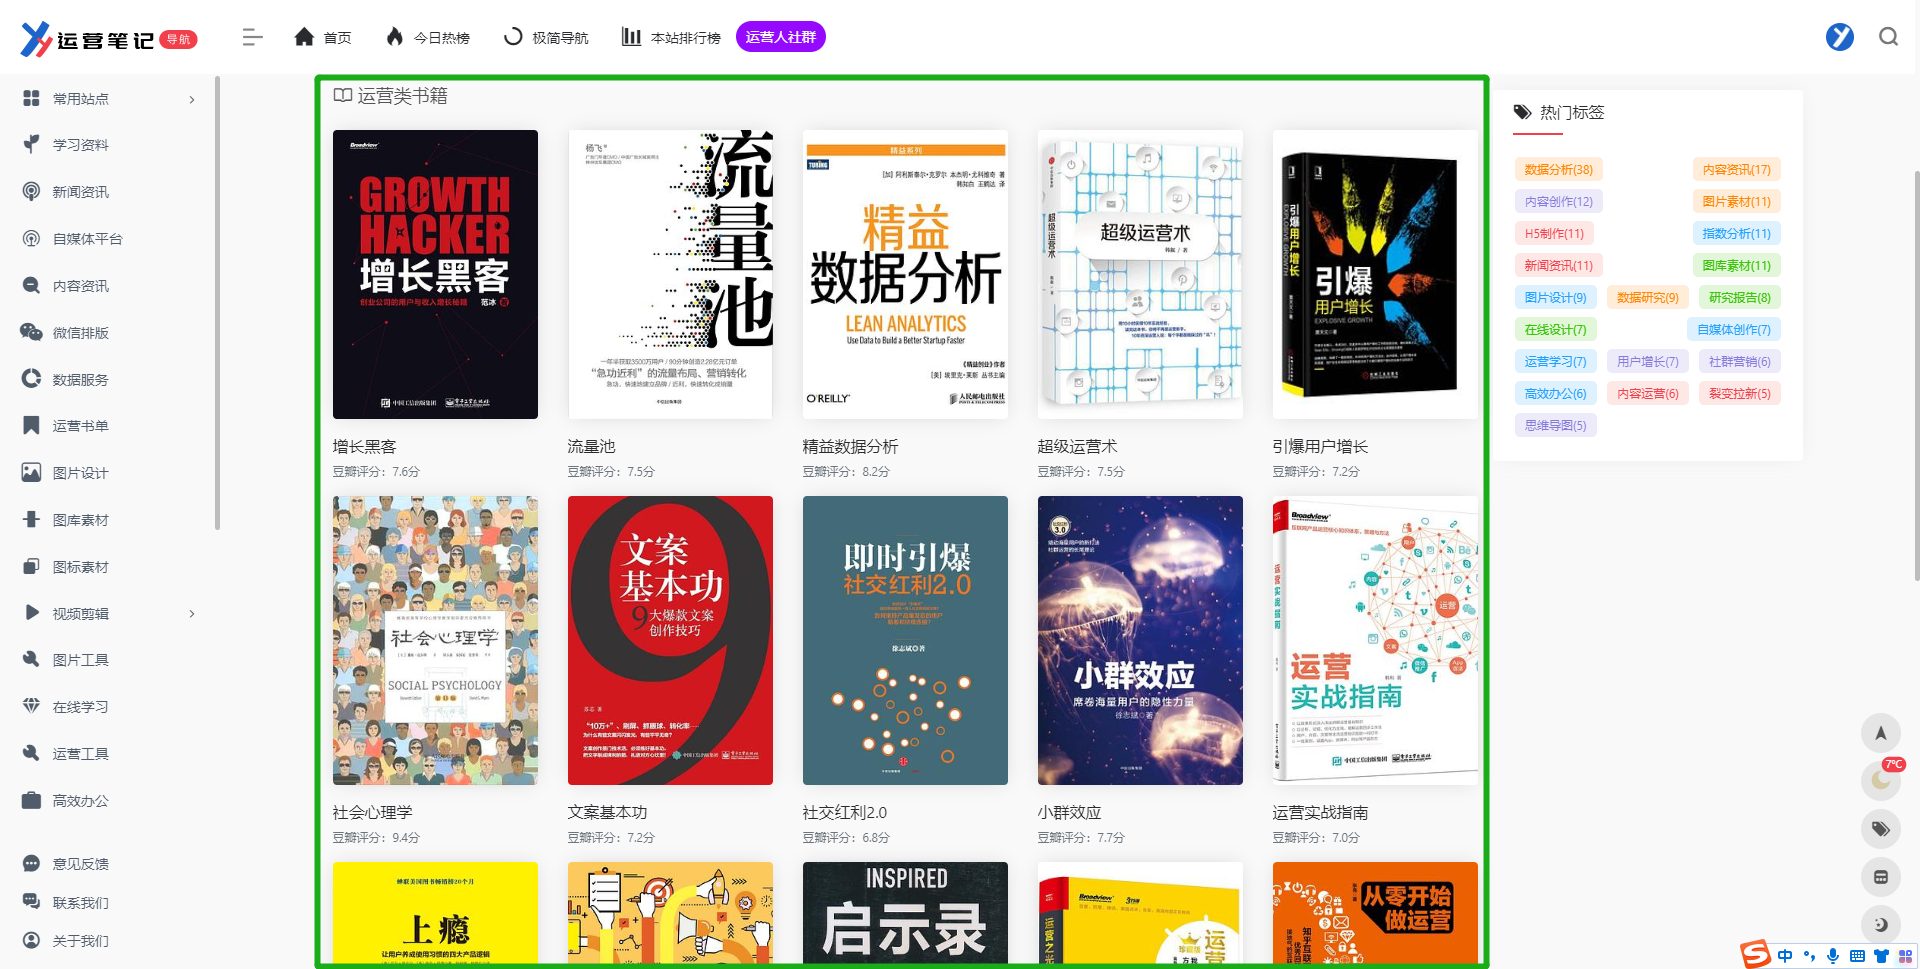Viewport: 1920px width, 969px height.
Task: Click the page vertical scrollbar
Action: 1916,375
